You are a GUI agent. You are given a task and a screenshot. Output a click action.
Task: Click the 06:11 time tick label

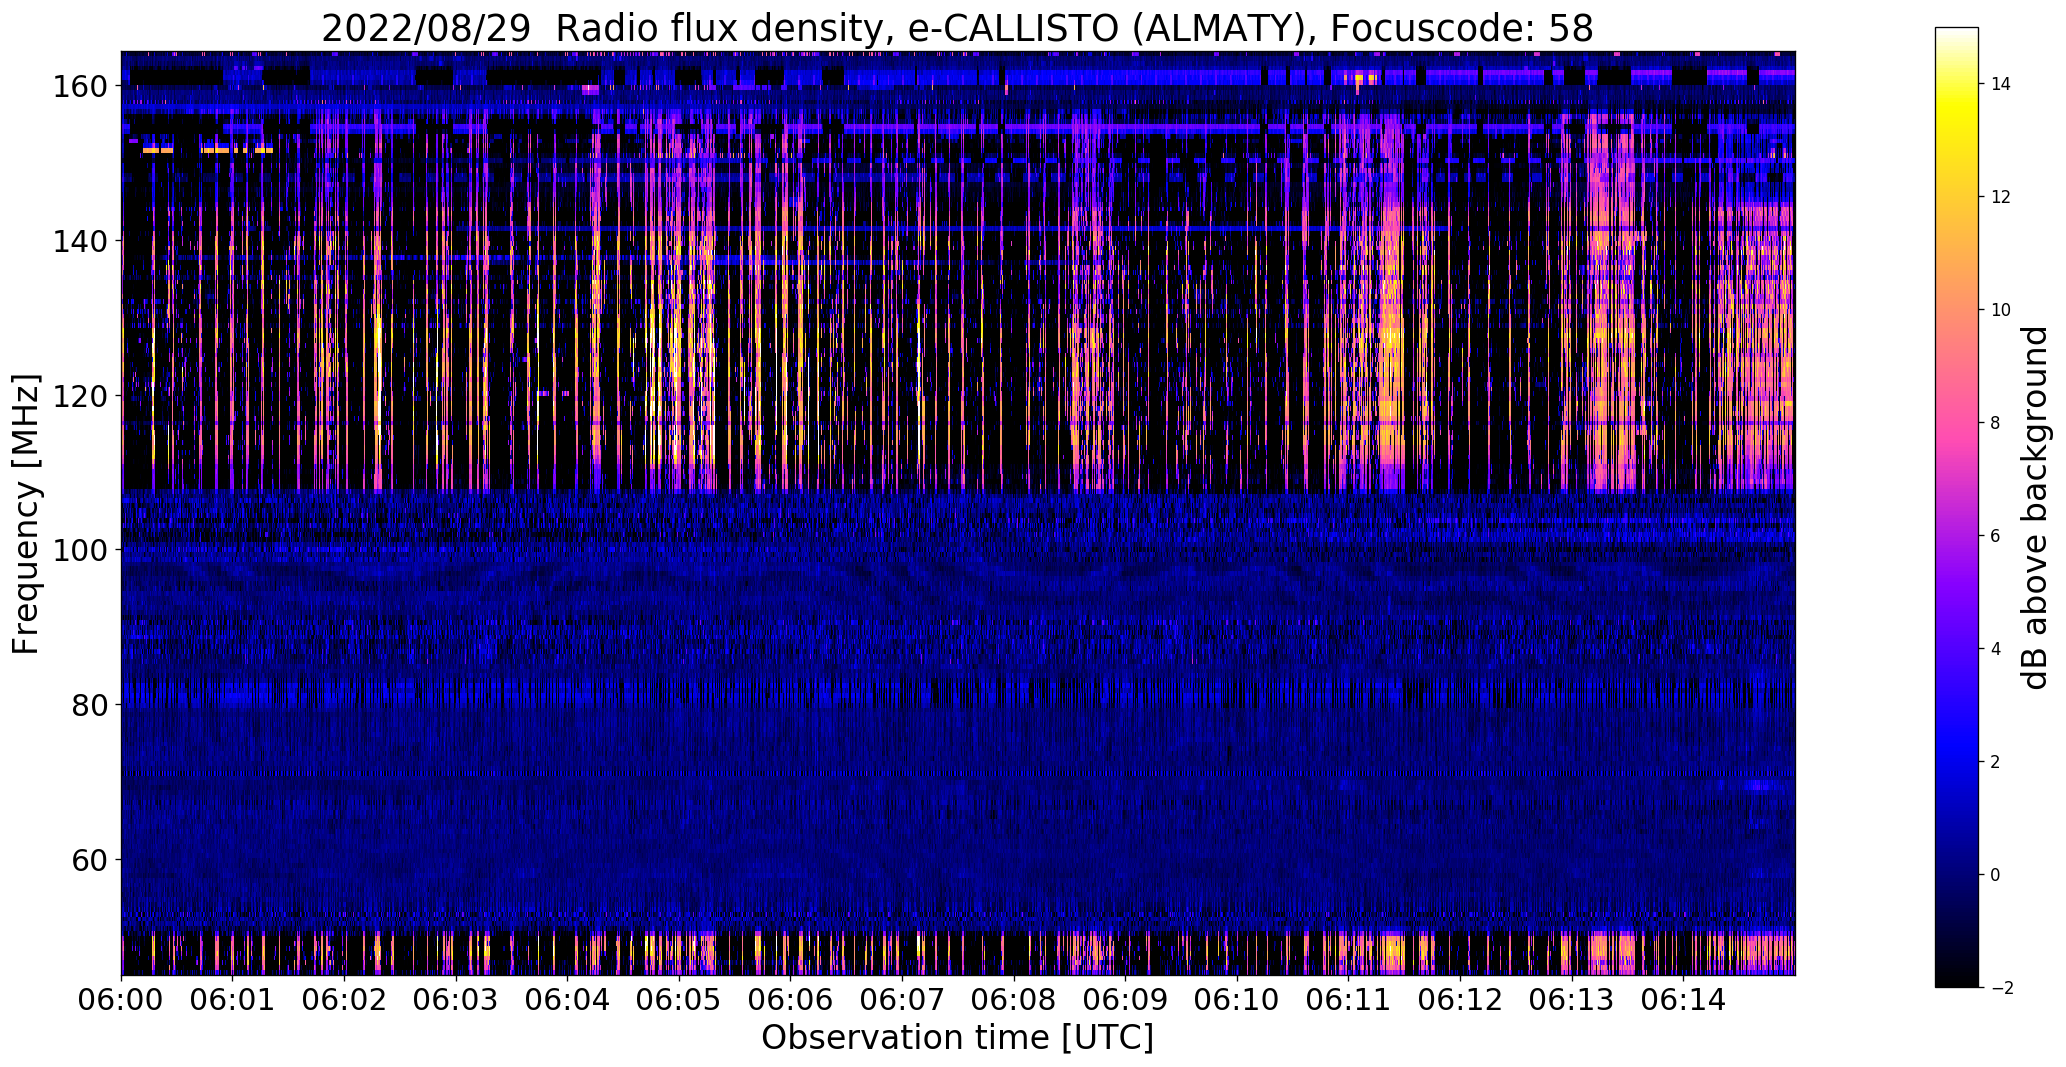[x=1348, y=1001]
